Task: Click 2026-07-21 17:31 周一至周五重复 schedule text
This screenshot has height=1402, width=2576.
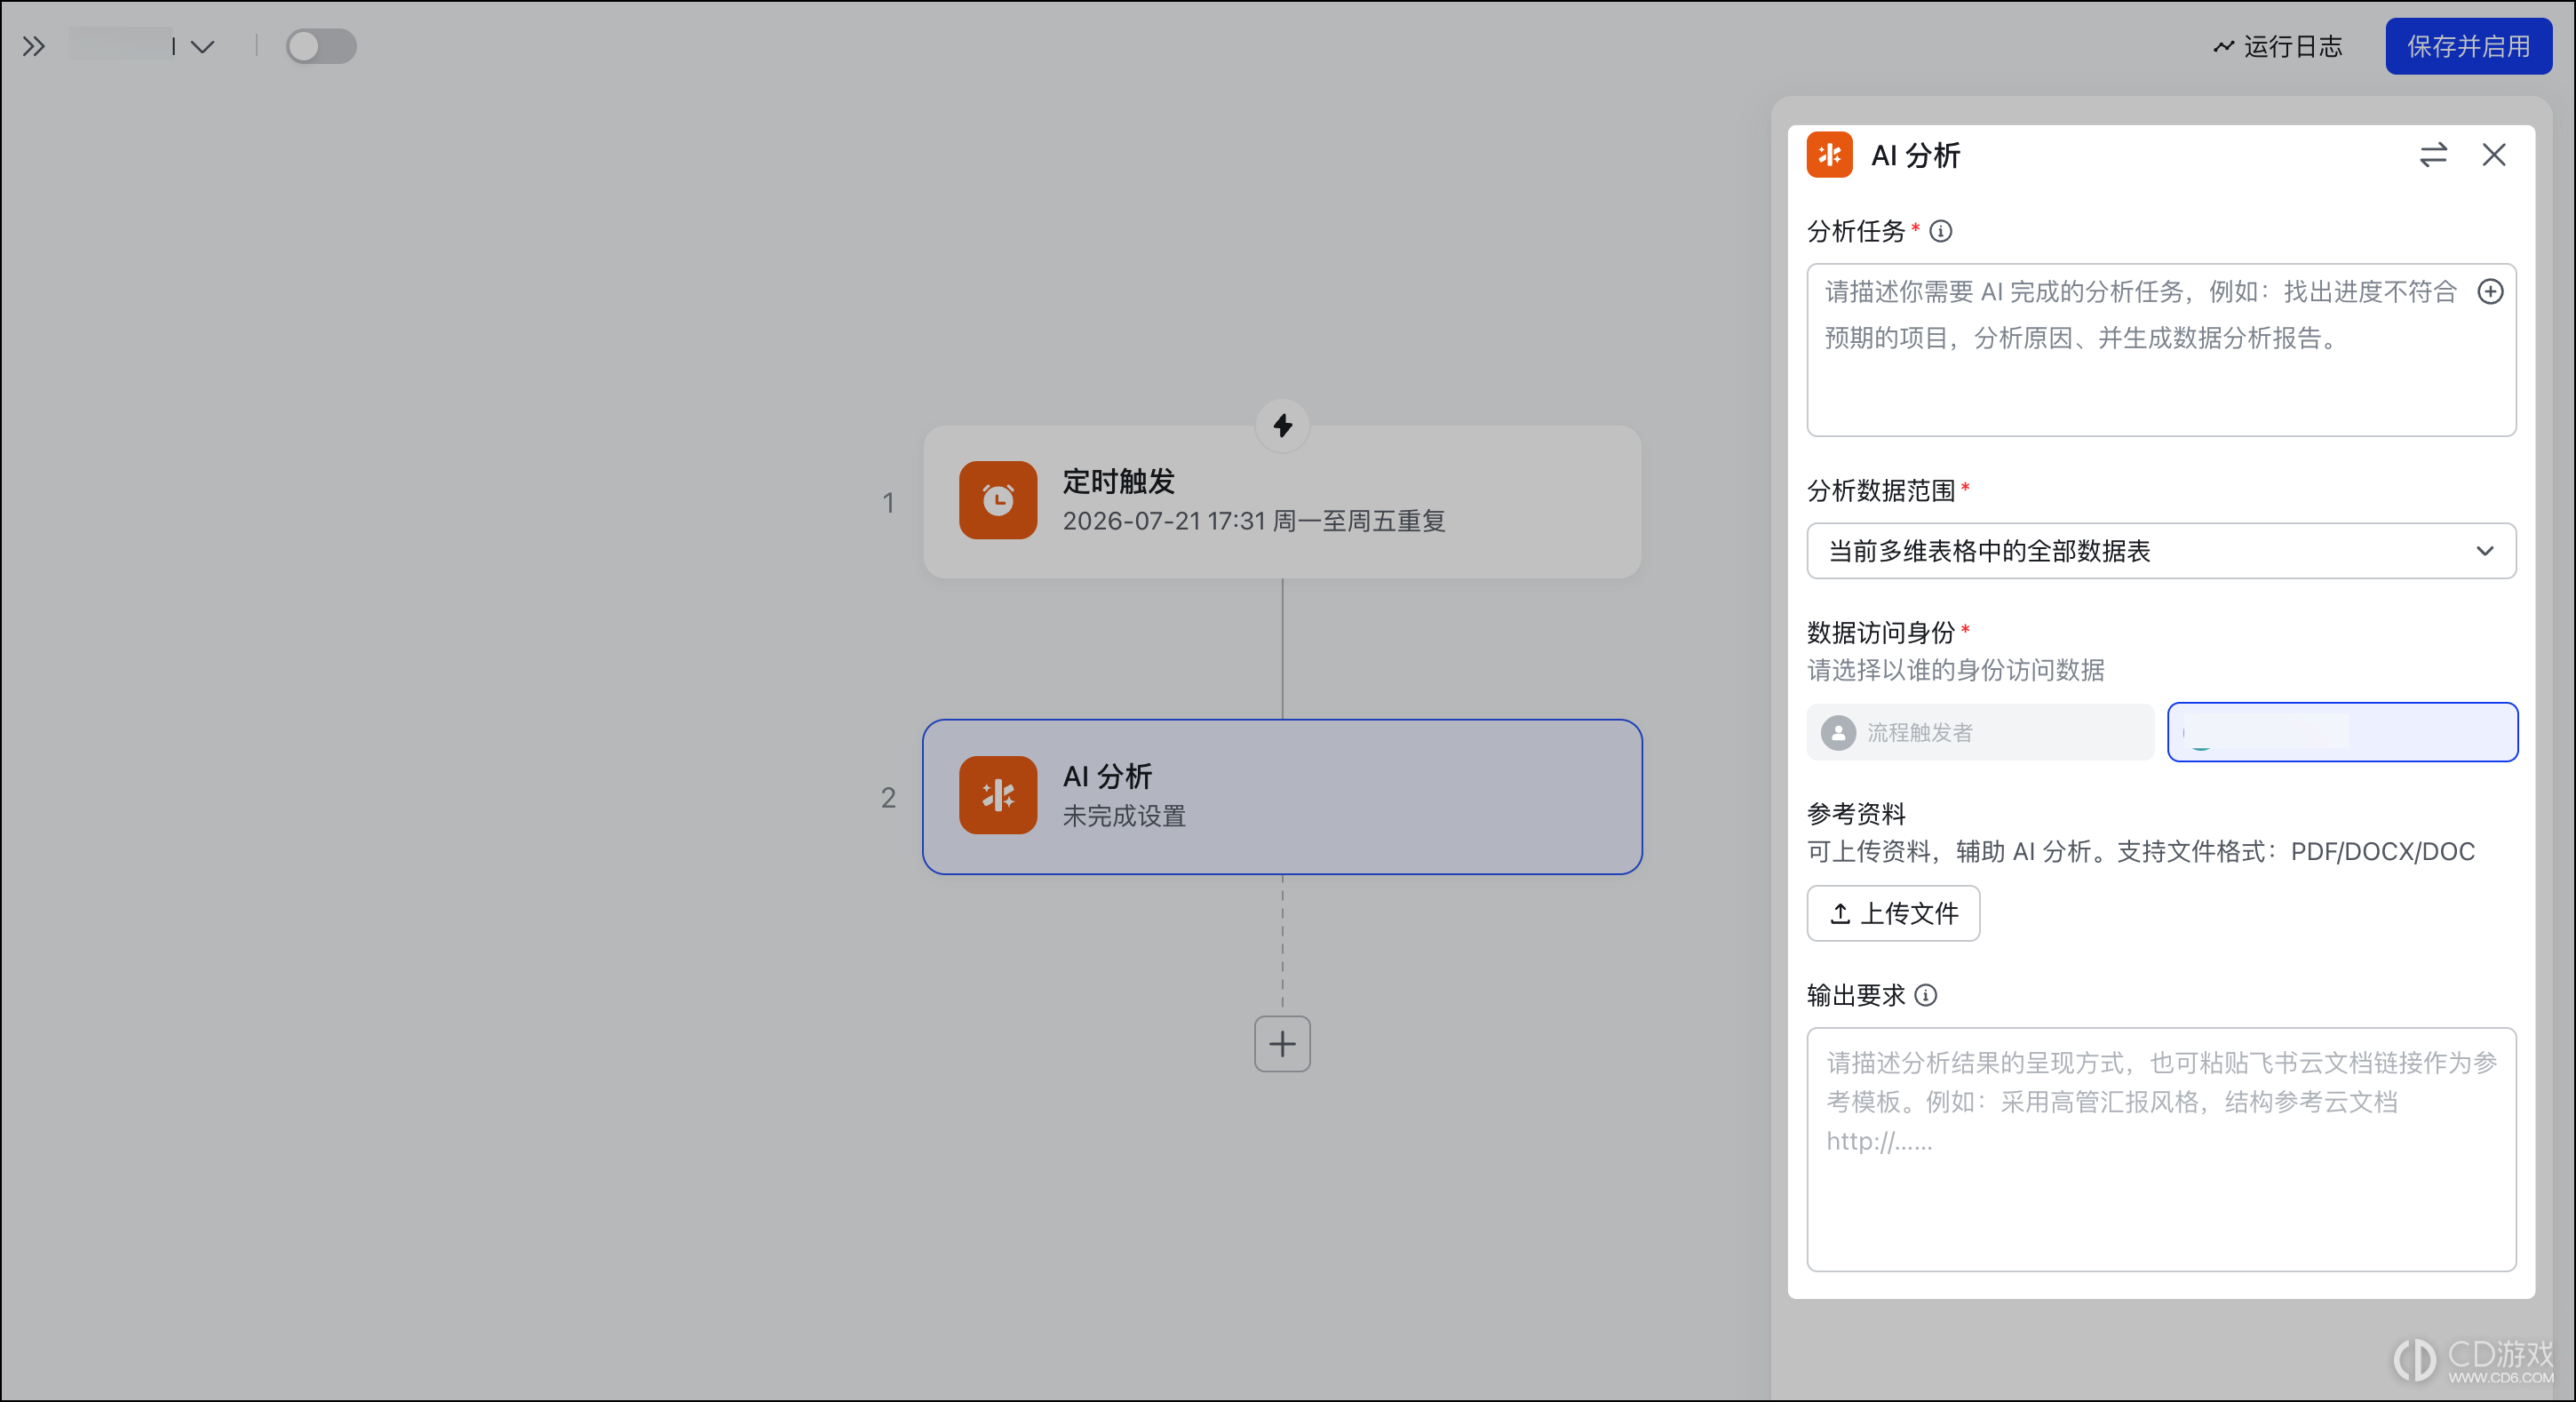Action: click(x=1254, y=521)
